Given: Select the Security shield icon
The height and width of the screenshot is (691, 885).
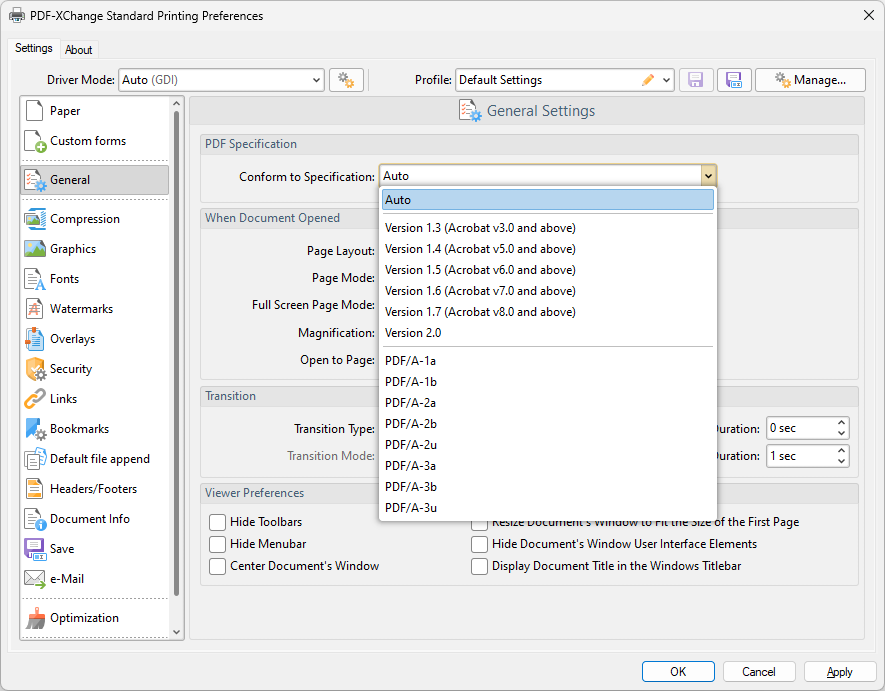Looking at the screenshot, I should 35,369.
